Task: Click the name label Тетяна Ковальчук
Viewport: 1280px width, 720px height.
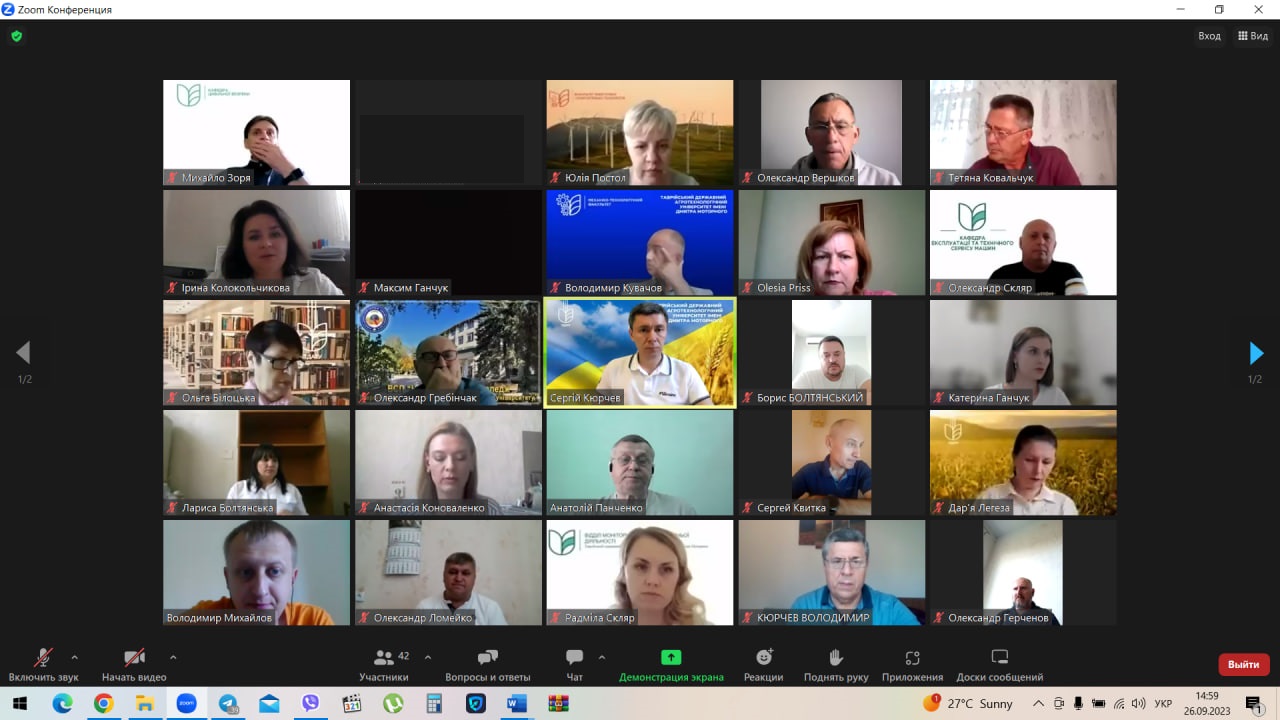Action: [991, 178]
